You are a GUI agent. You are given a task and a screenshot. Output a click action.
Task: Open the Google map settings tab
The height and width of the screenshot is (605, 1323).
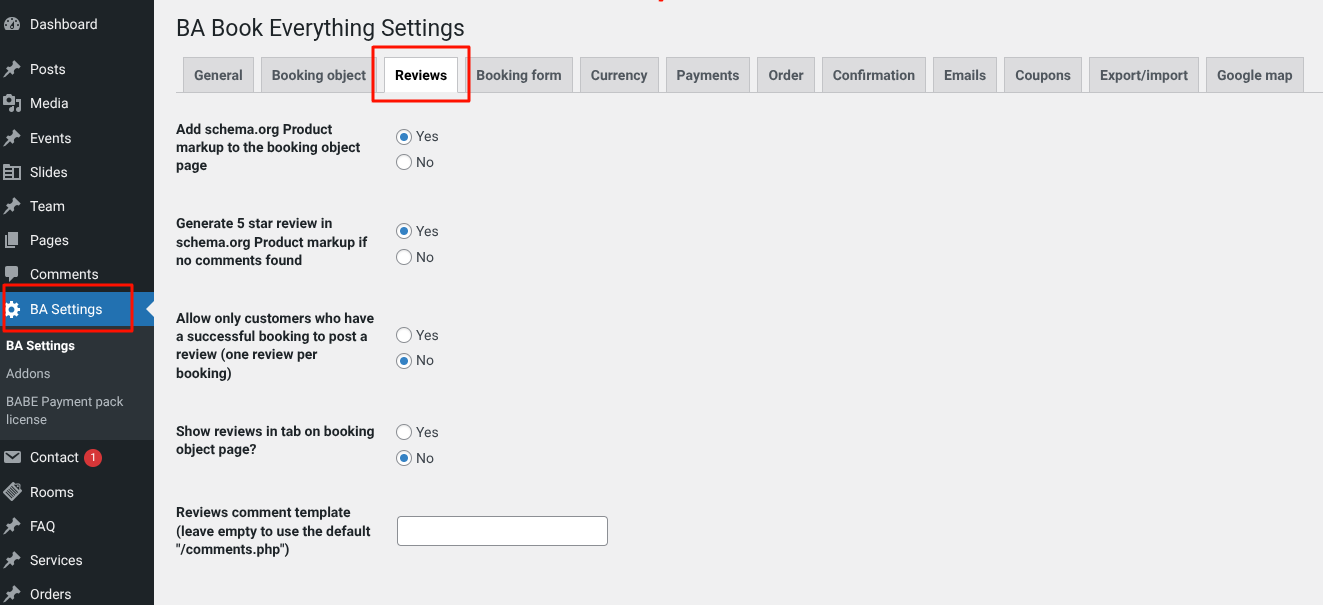pos(1254,75)
